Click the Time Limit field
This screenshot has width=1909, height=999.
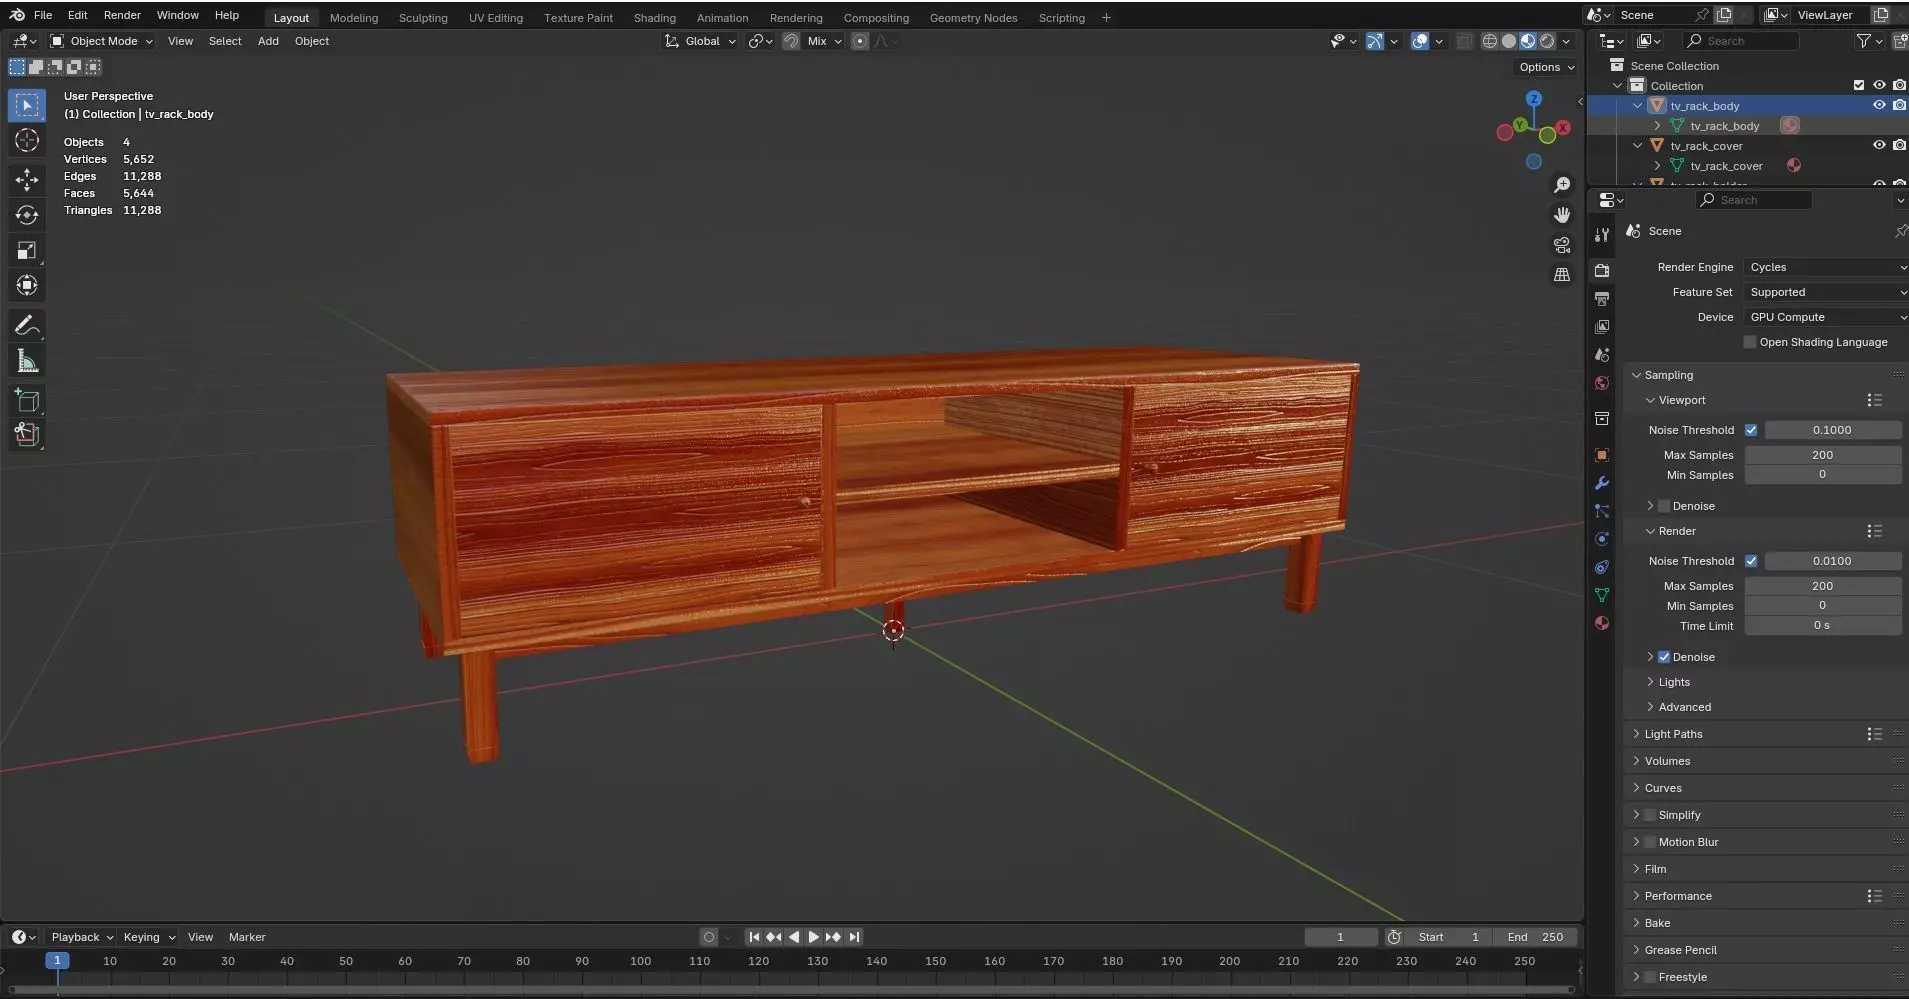[1822, 625]
